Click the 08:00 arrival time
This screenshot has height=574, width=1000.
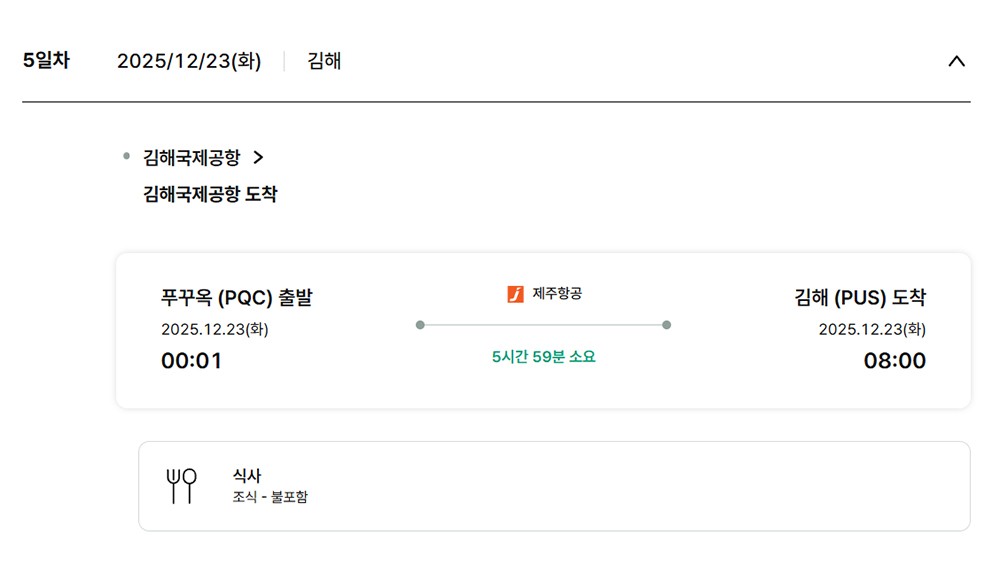click(x=895, y=361)
